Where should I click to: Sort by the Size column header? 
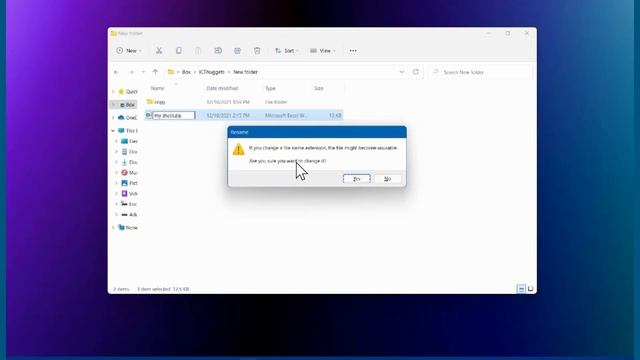click(x=319, y=88)
